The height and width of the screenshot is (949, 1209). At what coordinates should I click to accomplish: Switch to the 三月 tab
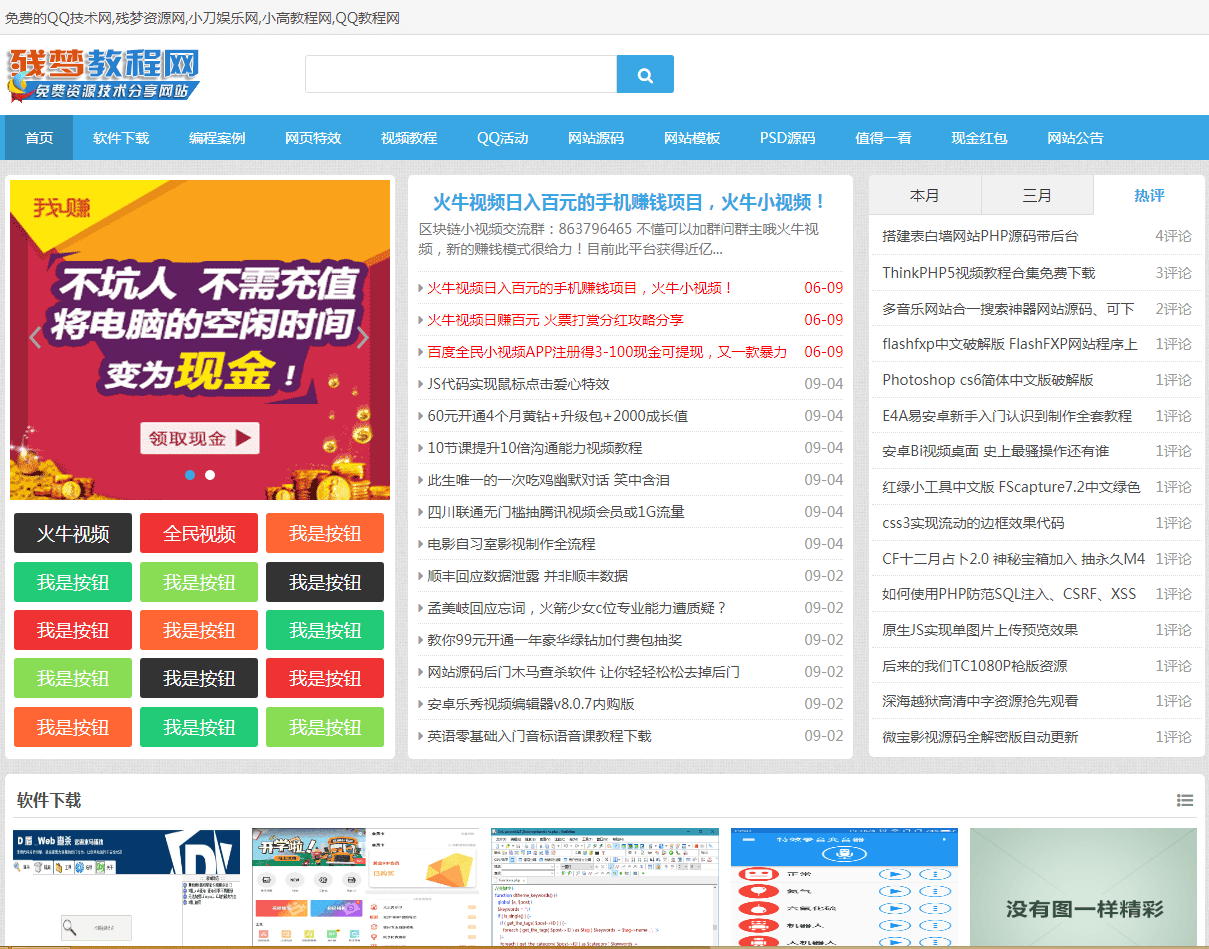click(1037, 194)
